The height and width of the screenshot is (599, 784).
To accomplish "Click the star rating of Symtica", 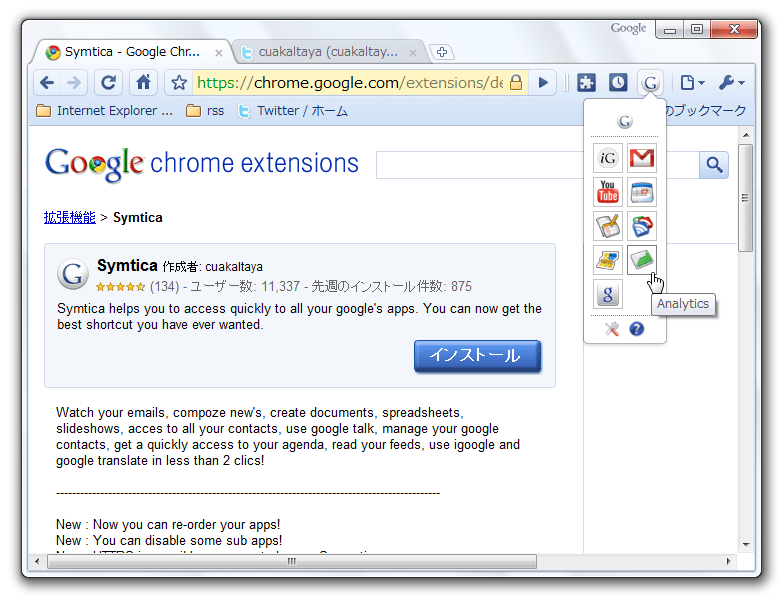I will pyautogui.click(x=120, y=286).
